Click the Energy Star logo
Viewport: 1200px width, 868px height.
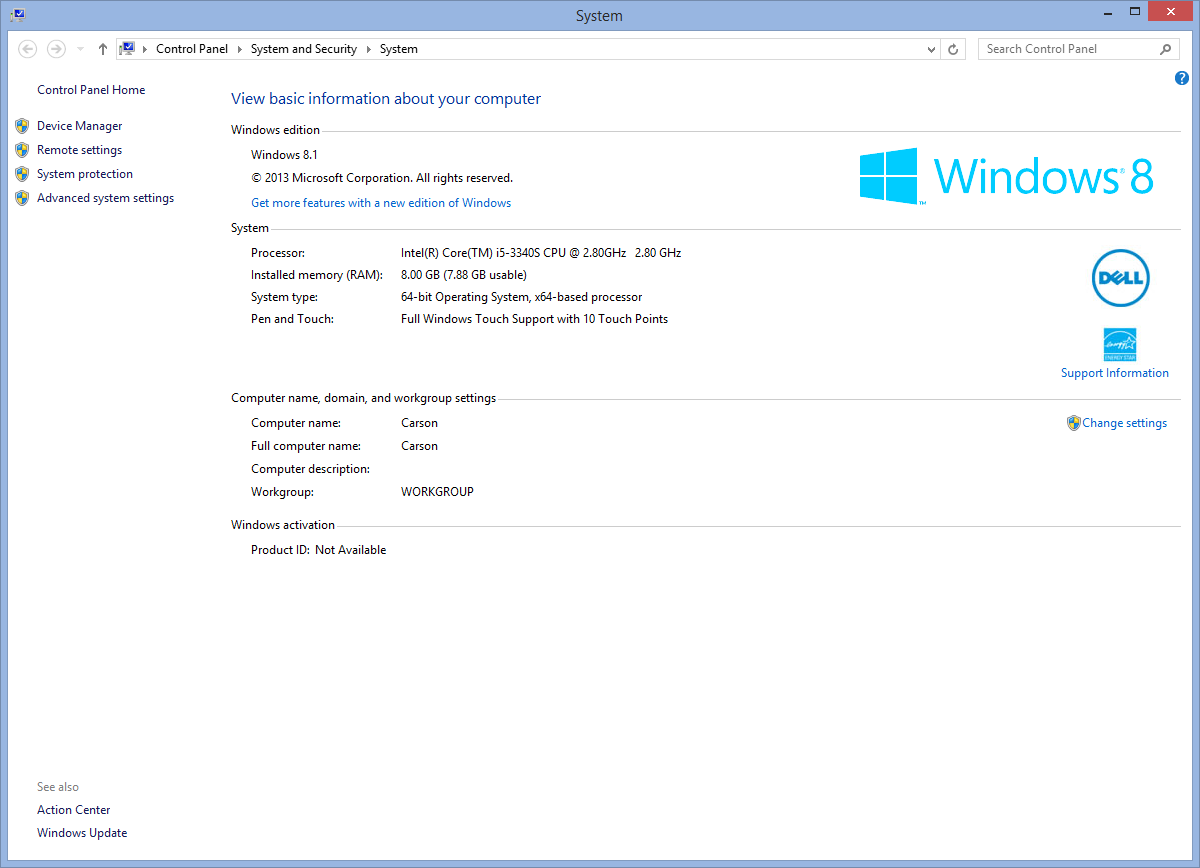point(1120,344)
